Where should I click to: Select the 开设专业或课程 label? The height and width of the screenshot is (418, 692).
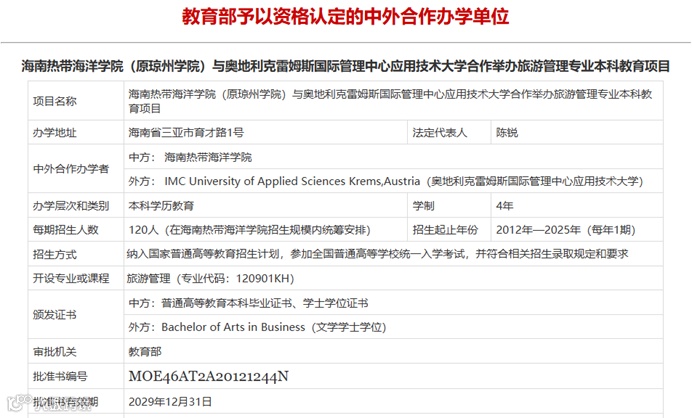71,278
